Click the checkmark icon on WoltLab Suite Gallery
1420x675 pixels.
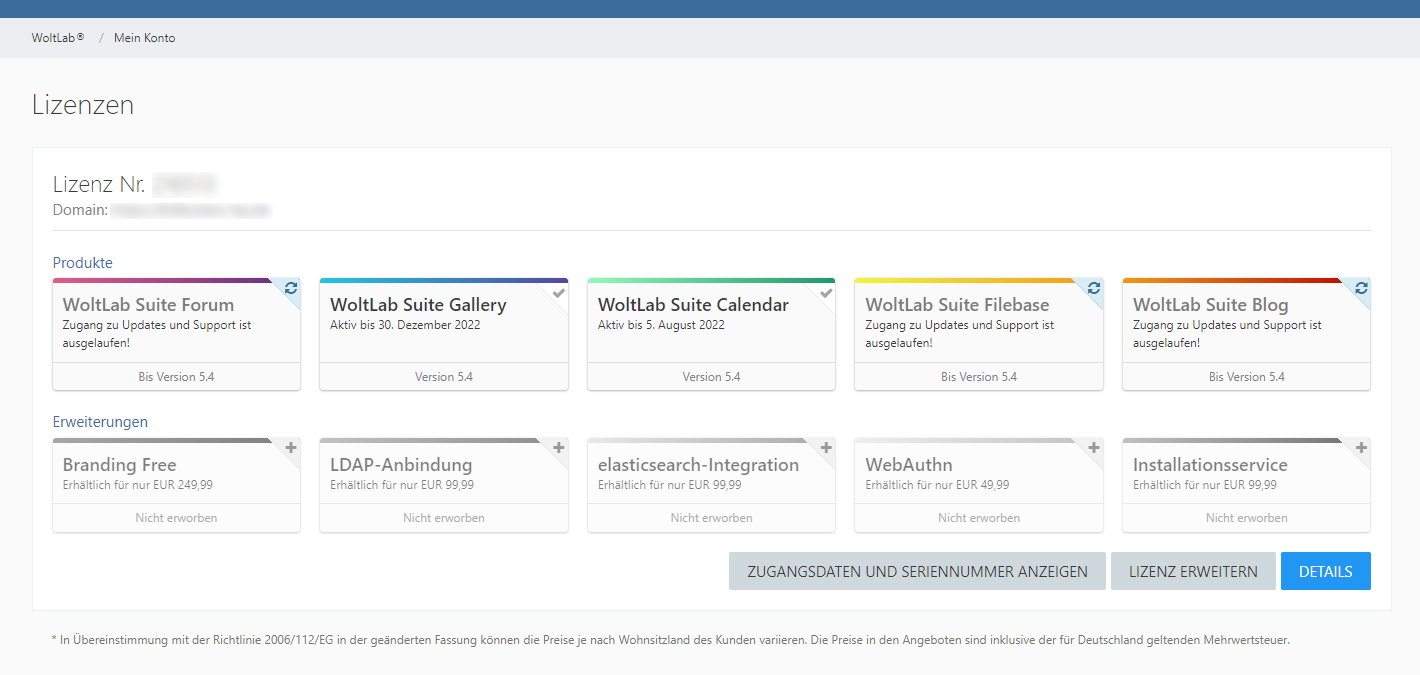558,292
